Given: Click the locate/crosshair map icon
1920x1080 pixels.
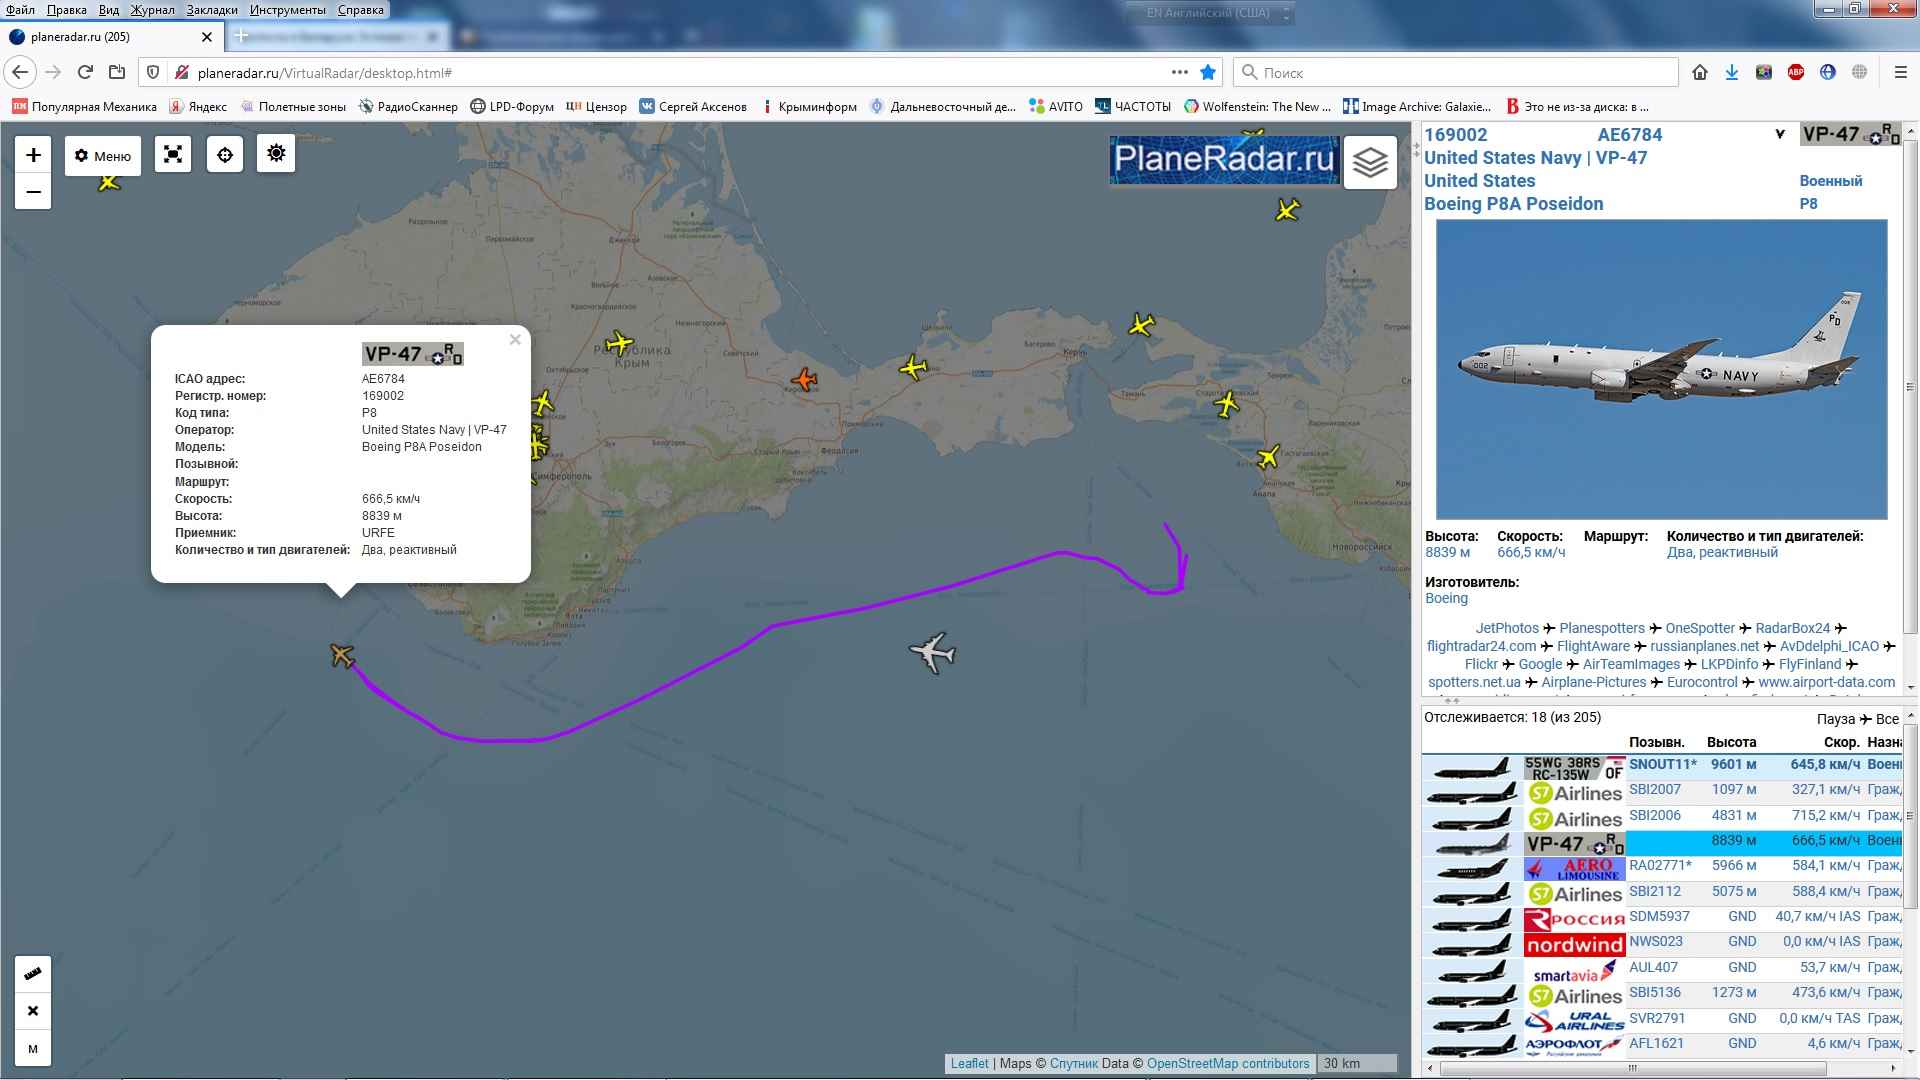Looking at the screenshot, I should point(225,155).
